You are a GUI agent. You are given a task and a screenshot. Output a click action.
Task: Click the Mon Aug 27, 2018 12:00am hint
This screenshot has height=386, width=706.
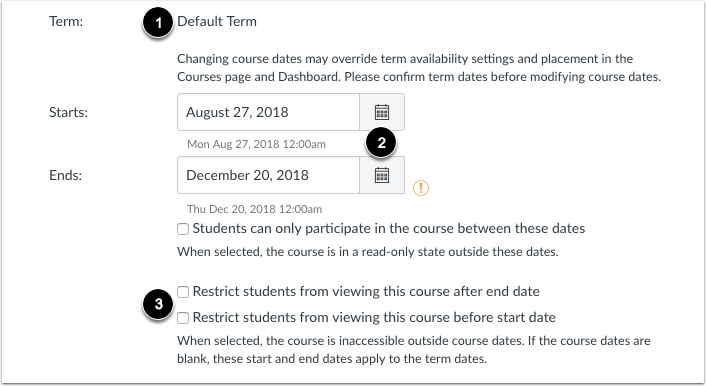tap(256, 144)
